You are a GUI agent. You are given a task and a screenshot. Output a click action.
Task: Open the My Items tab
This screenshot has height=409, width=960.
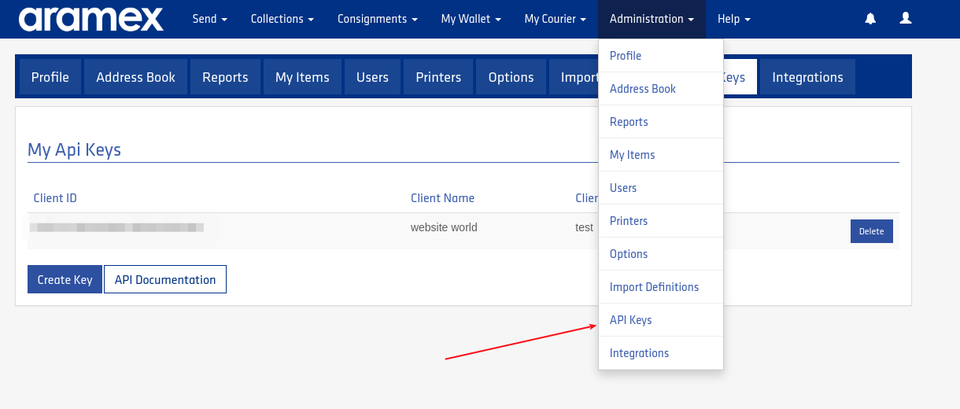coord(302,77)
